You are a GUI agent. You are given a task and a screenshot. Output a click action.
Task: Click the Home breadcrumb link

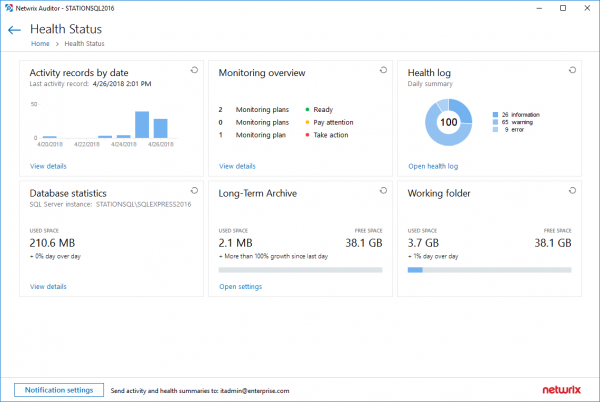coord(40,44)
